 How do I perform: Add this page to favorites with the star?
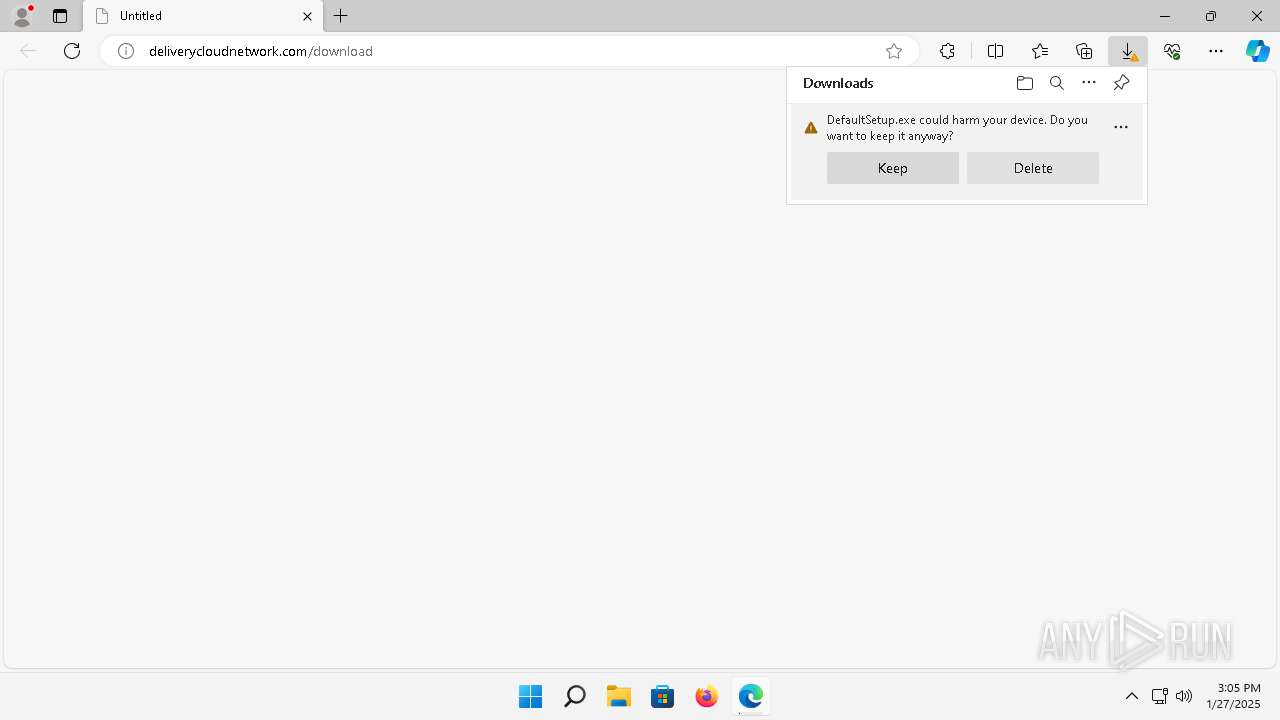(894, 51)
